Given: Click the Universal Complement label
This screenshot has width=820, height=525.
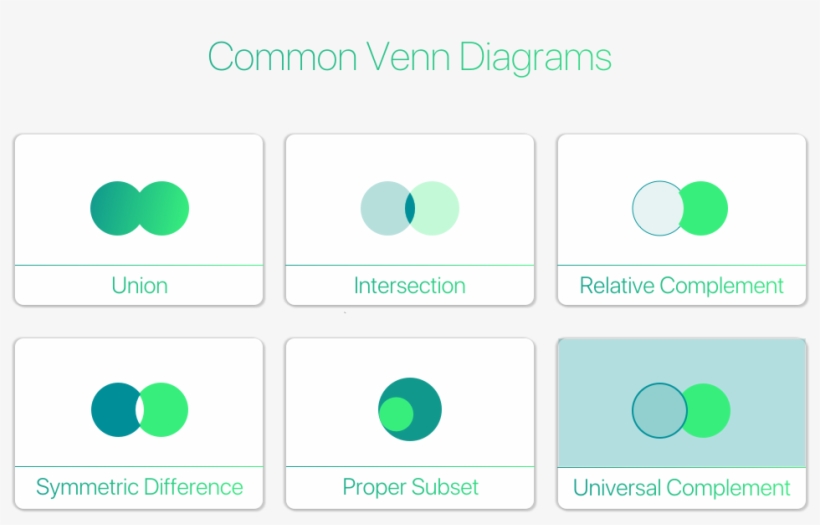Looking at the screenshot, I should point(681,488).
